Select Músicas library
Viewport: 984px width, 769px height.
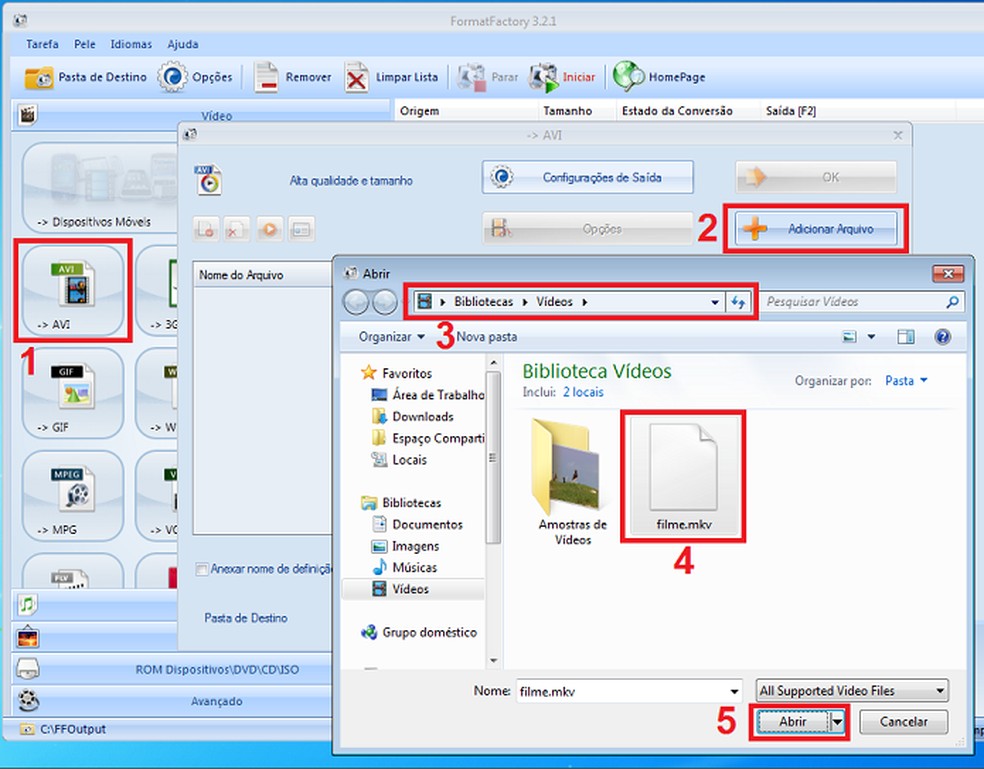tap(405, 567)
